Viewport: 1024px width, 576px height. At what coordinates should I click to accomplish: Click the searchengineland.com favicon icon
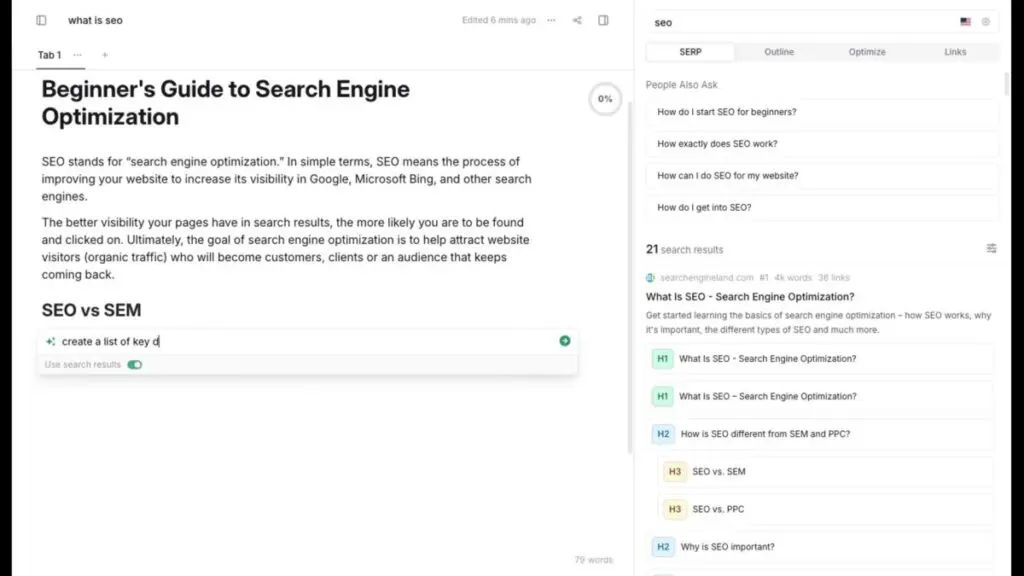[x=651, y=277]
